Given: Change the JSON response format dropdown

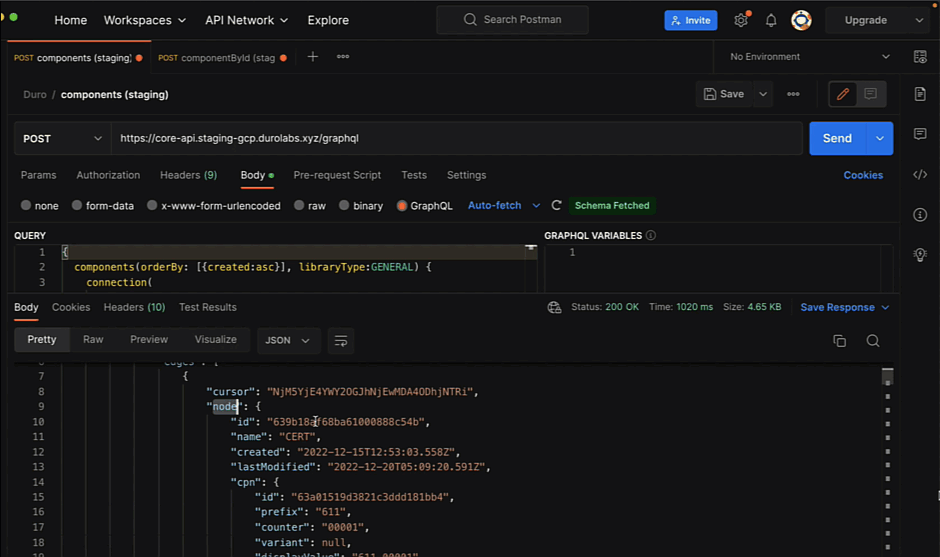Looking at the screenshot, I should [288, 341].
